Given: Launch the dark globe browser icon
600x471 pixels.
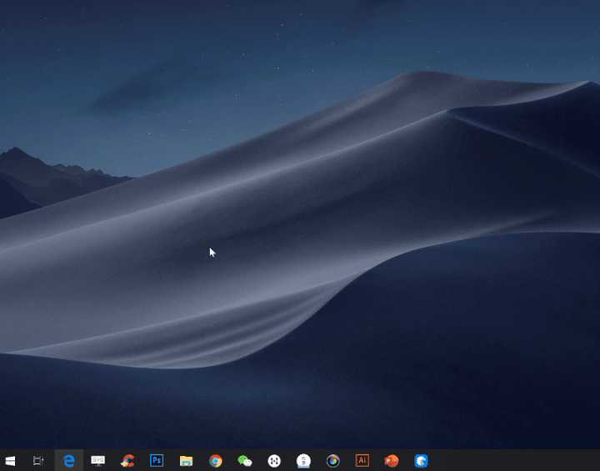Looking at the screenshot, I should 333,461.
